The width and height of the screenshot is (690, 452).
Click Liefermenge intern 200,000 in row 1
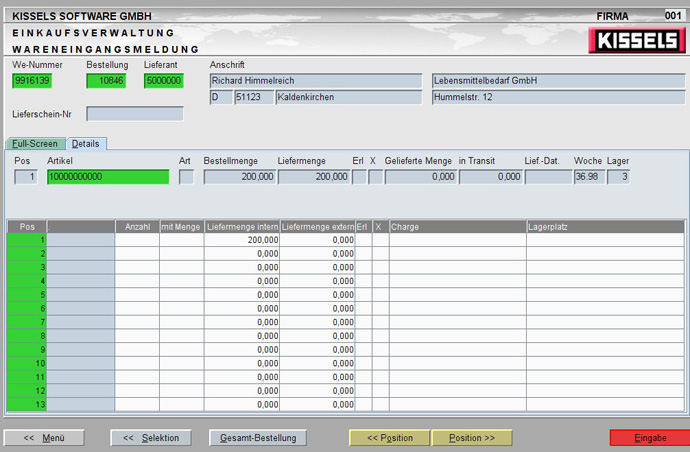[x=242, y=240]
